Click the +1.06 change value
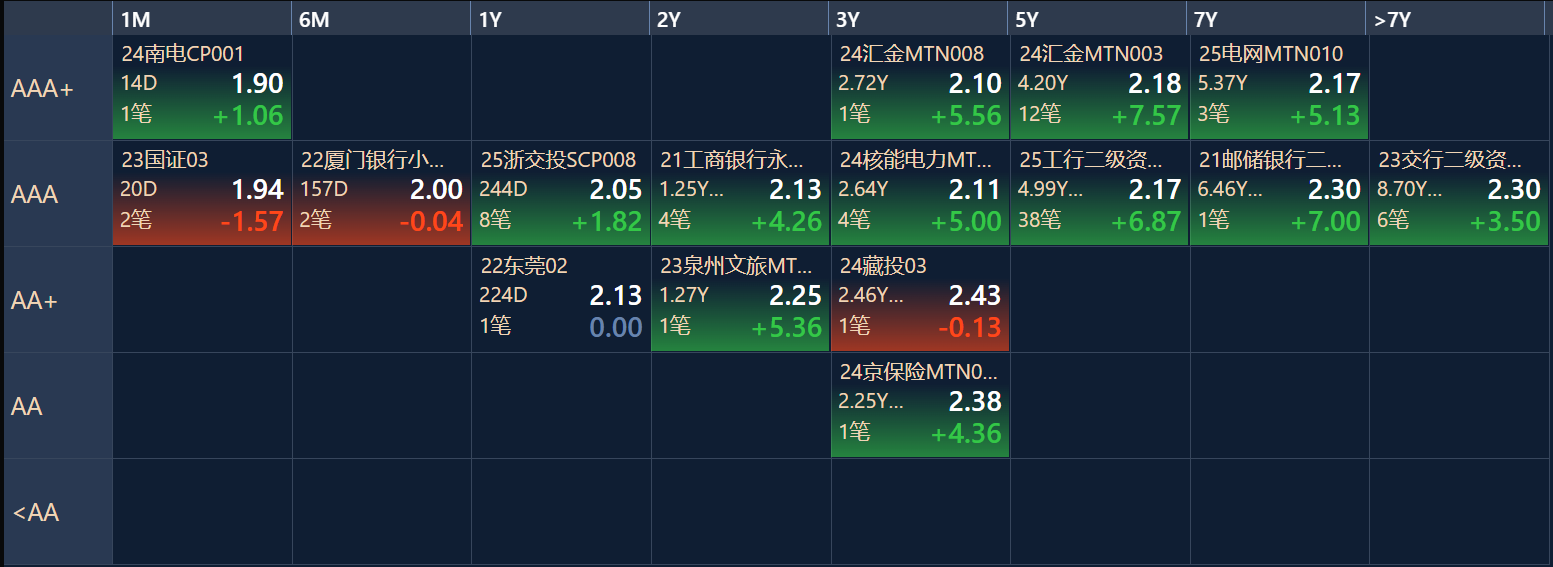 pos(248,116)
